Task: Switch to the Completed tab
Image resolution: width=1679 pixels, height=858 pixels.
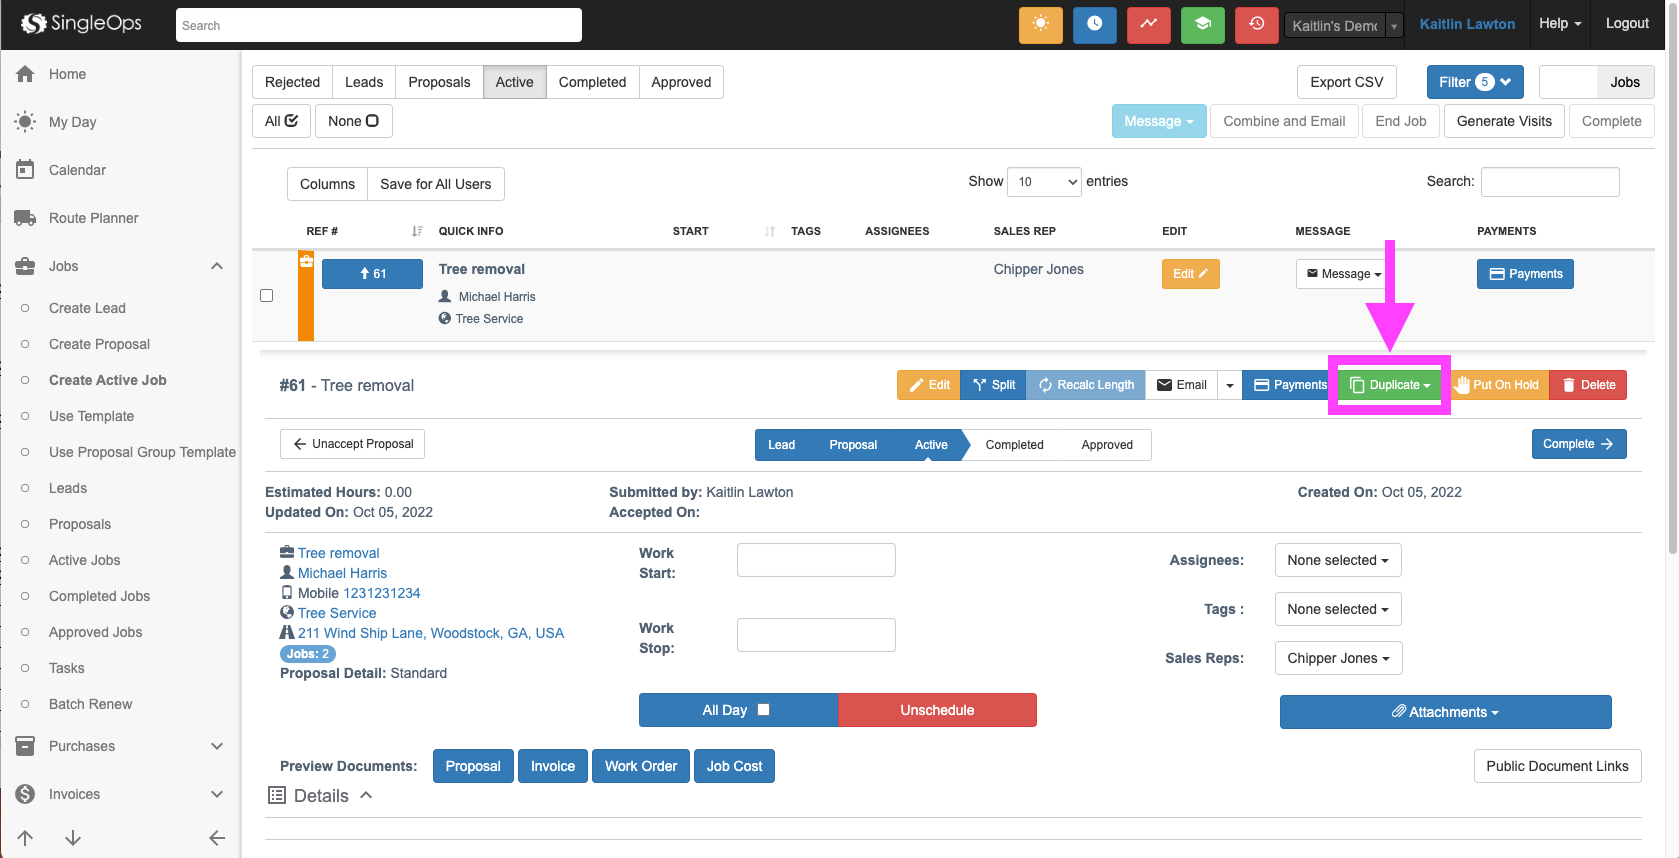Action: coord(592,82)
